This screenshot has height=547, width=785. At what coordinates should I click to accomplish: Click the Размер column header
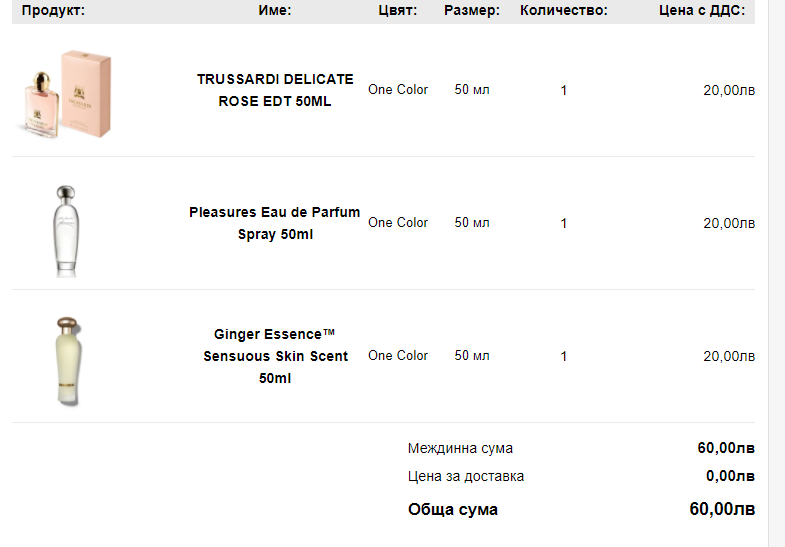472,11
